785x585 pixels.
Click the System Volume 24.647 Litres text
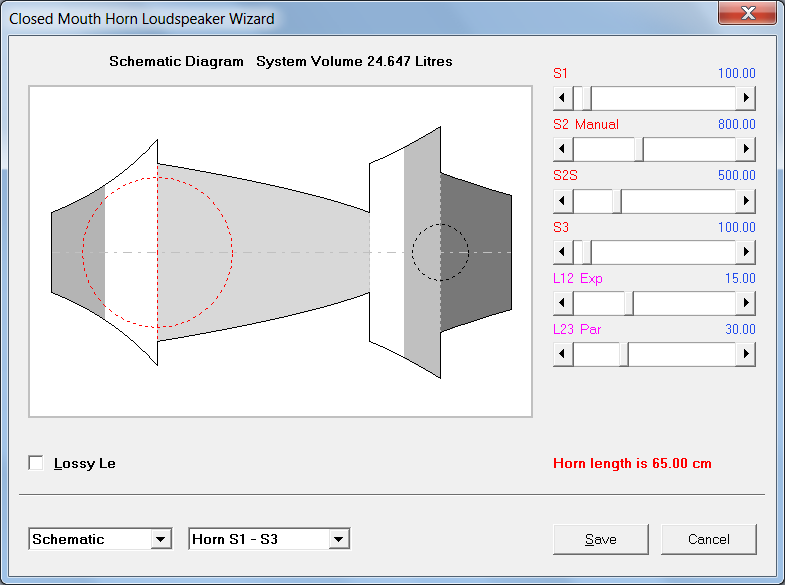354,61
